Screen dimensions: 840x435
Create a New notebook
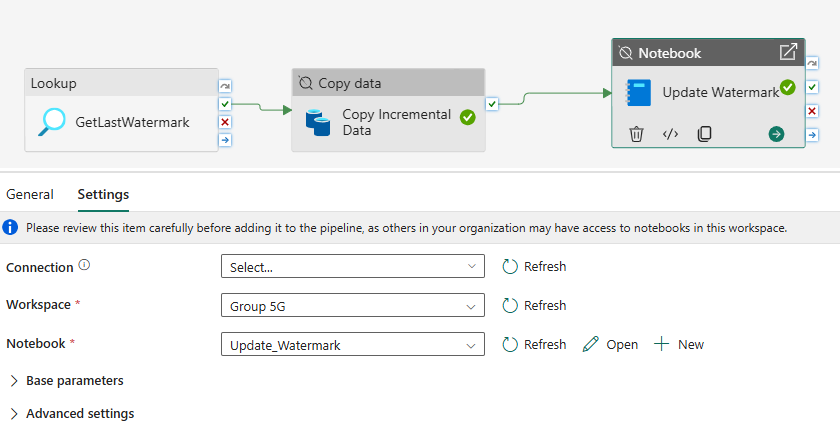(679, 344)
